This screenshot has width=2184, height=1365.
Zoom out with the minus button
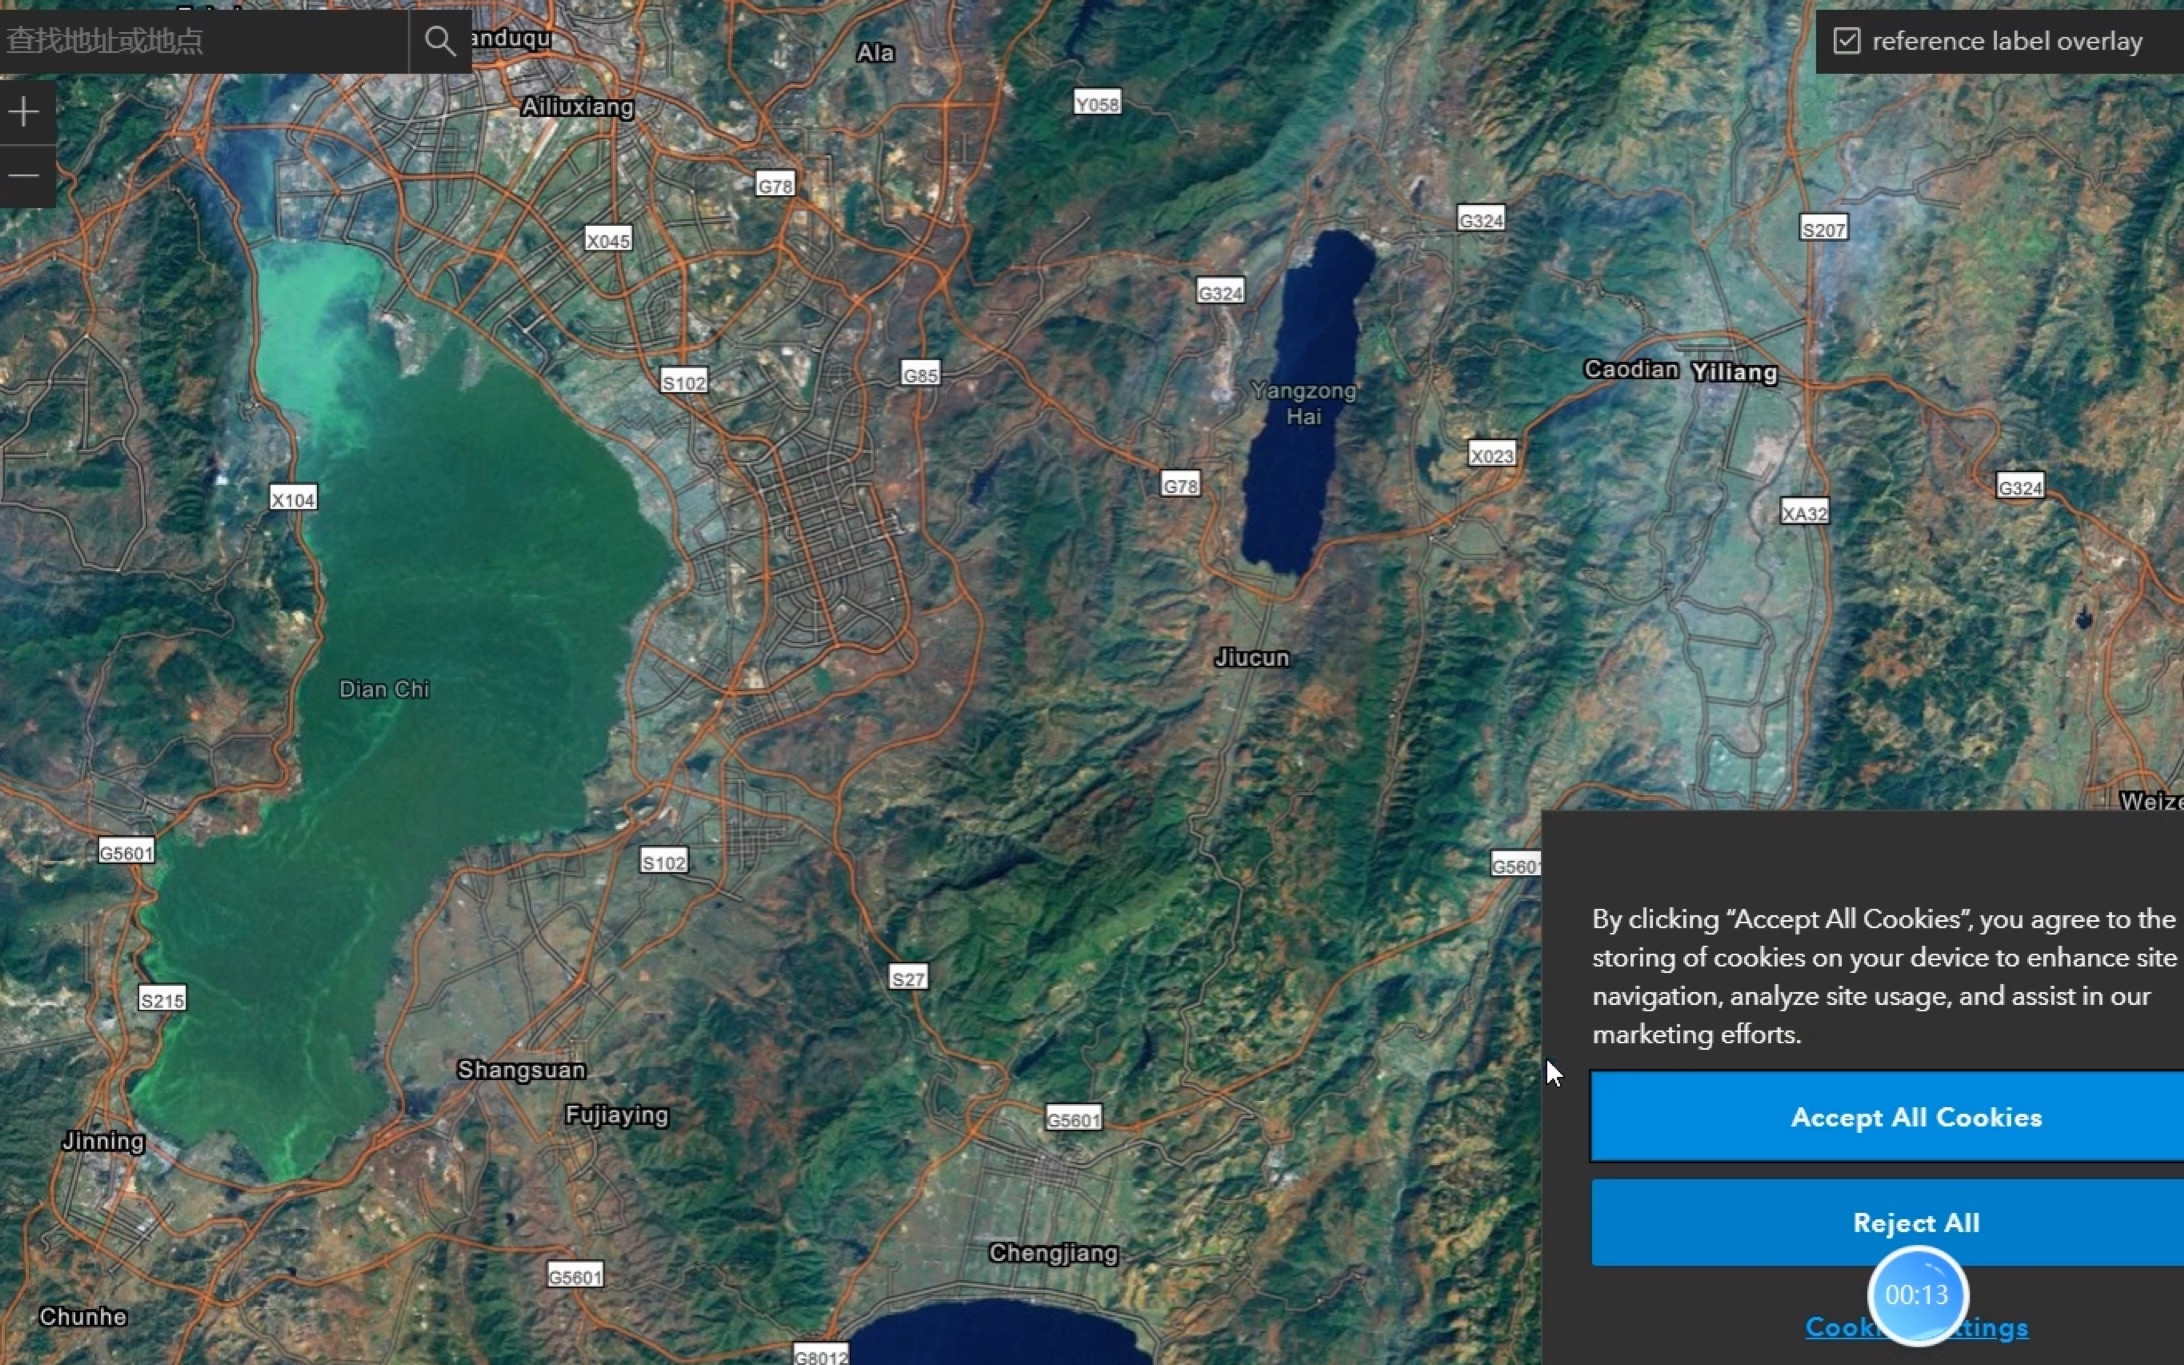[24, 176]
